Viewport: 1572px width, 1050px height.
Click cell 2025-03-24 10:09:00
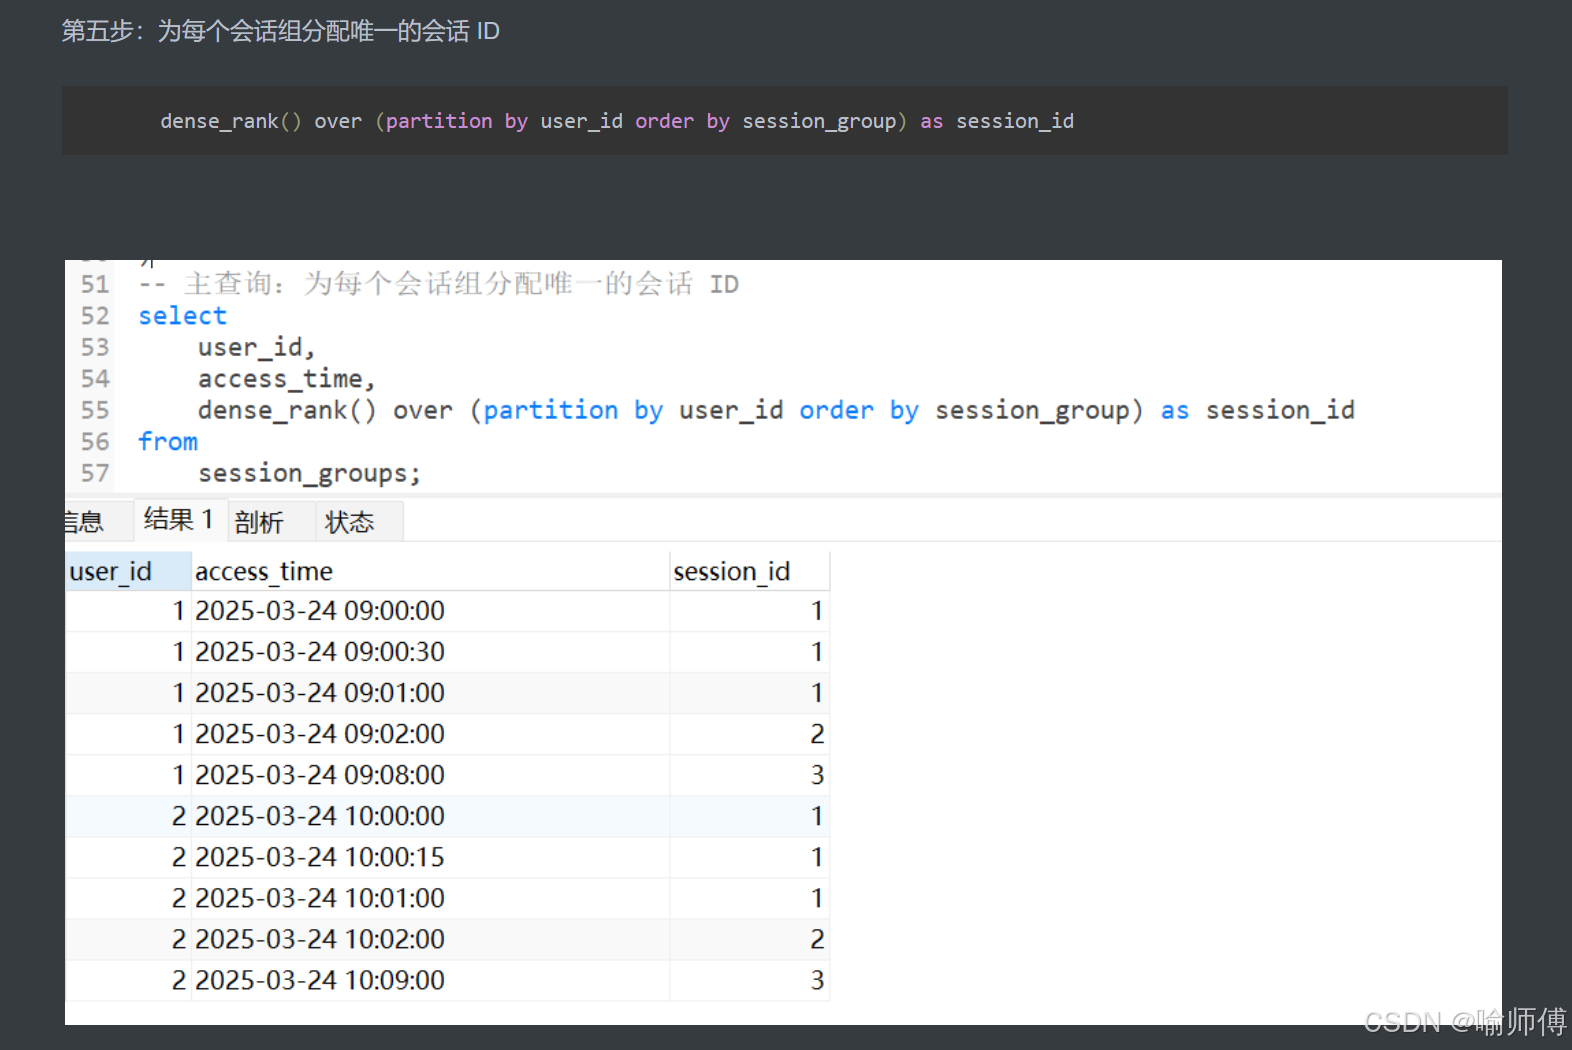(x=430, y=980)
